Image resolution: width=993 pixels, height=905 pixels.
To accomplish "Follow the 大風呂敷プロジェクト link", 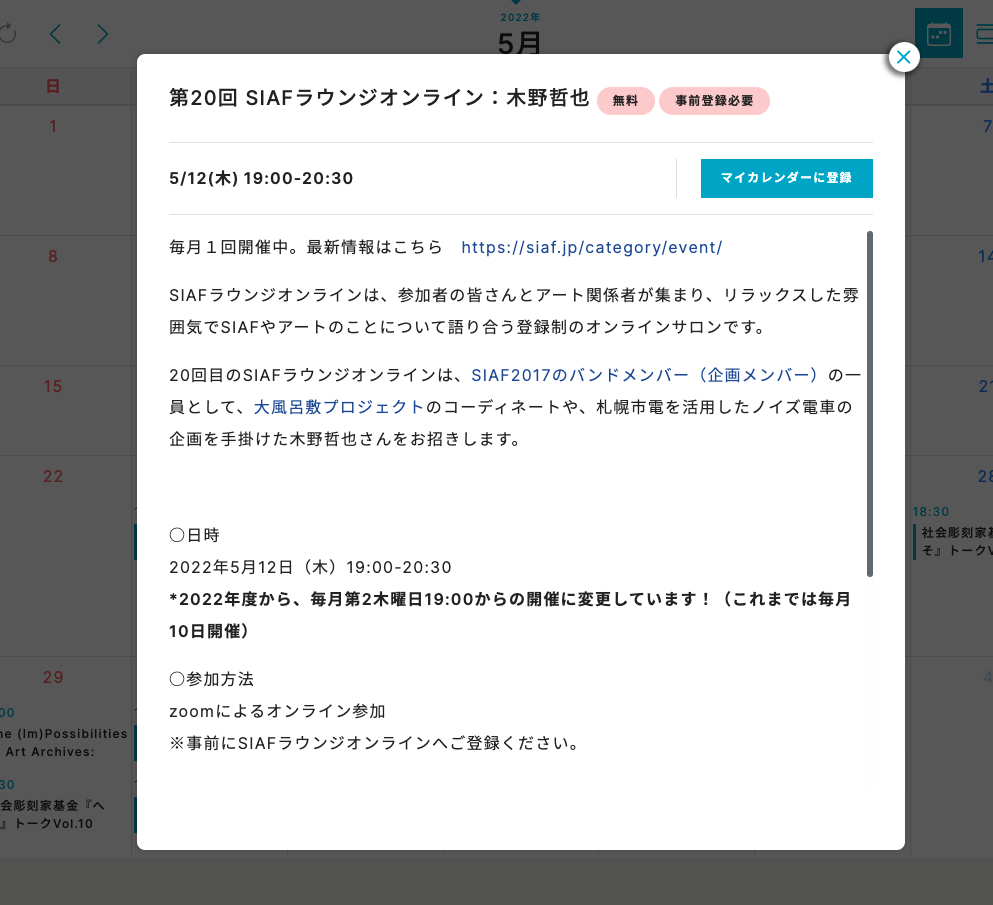I will pos(339,407).
